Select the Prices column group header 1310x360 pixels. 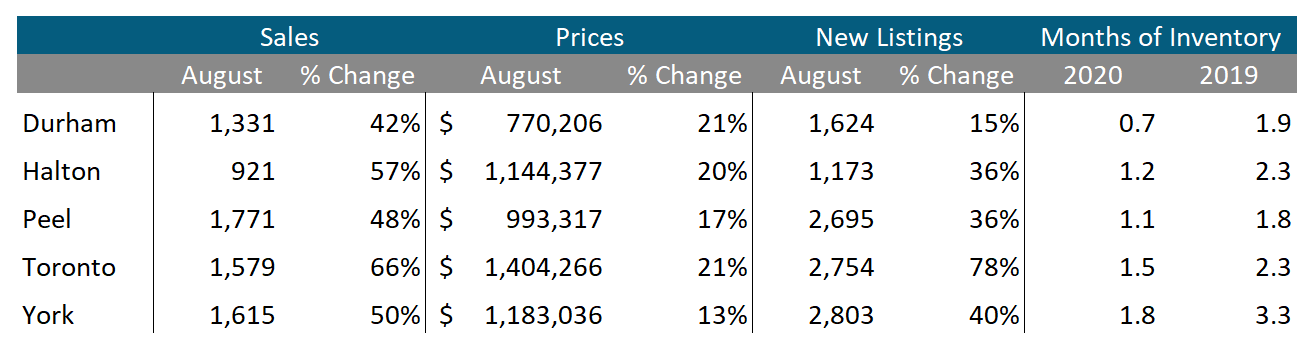click(x=590, y=38)
